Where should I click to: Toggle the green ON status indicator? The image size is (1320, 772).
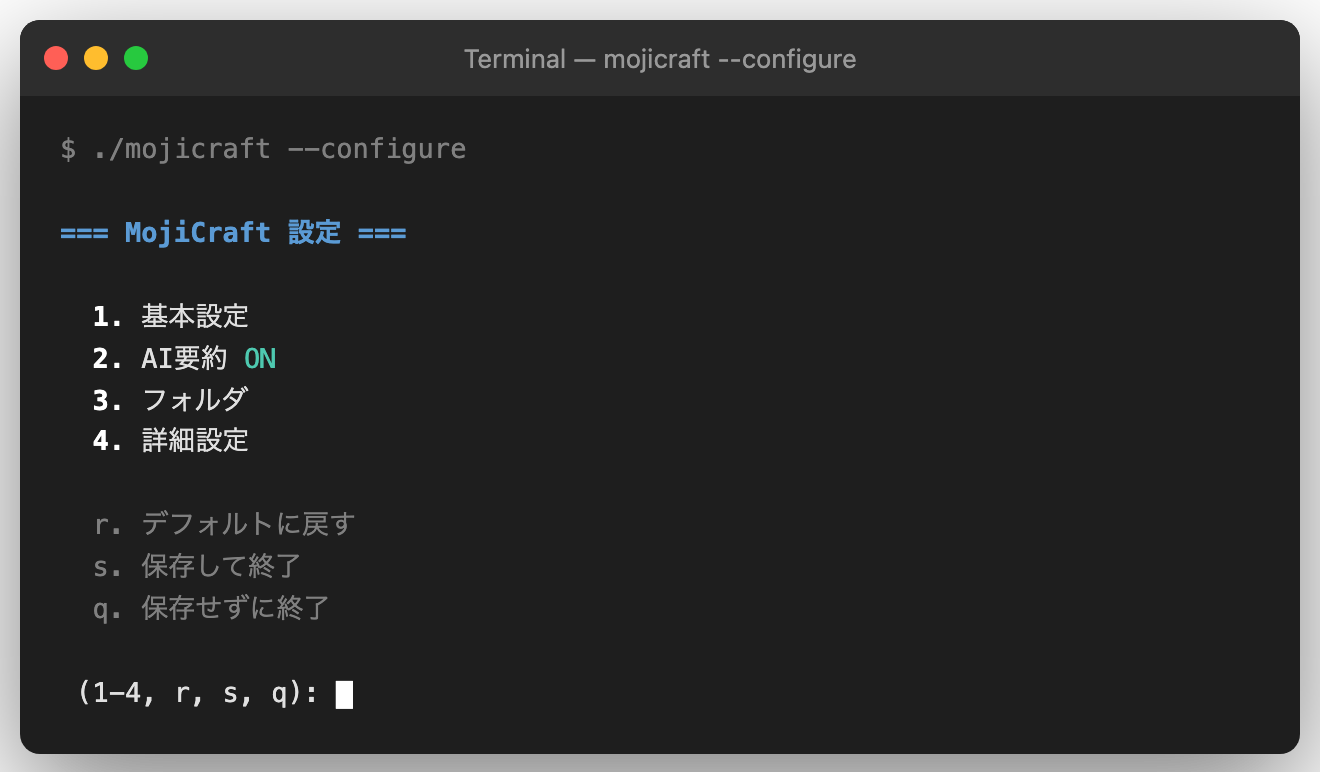[x=260, y=358]
